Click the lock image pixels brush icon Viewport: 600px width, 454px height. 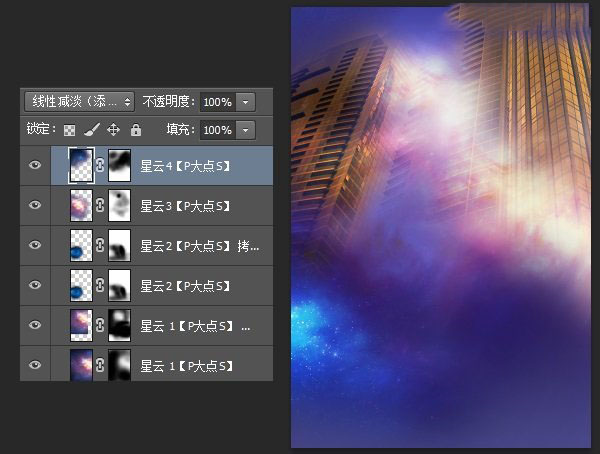[92, 130]
